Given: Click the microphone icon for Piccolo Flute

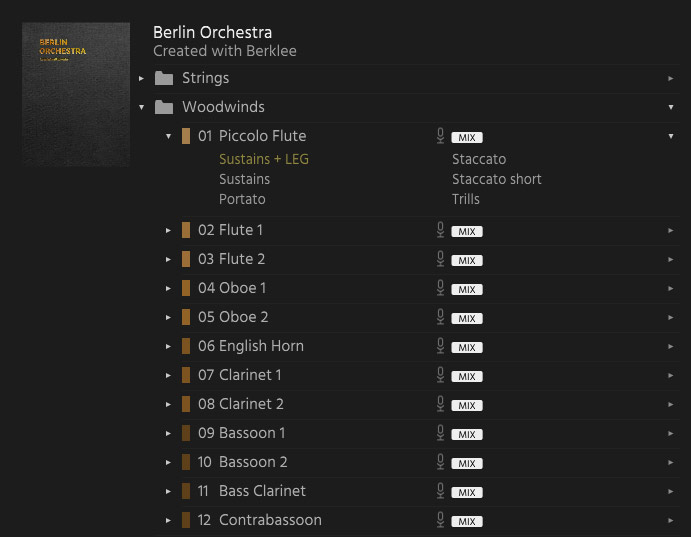Looking at the screenshot, I should coord(440,136).
